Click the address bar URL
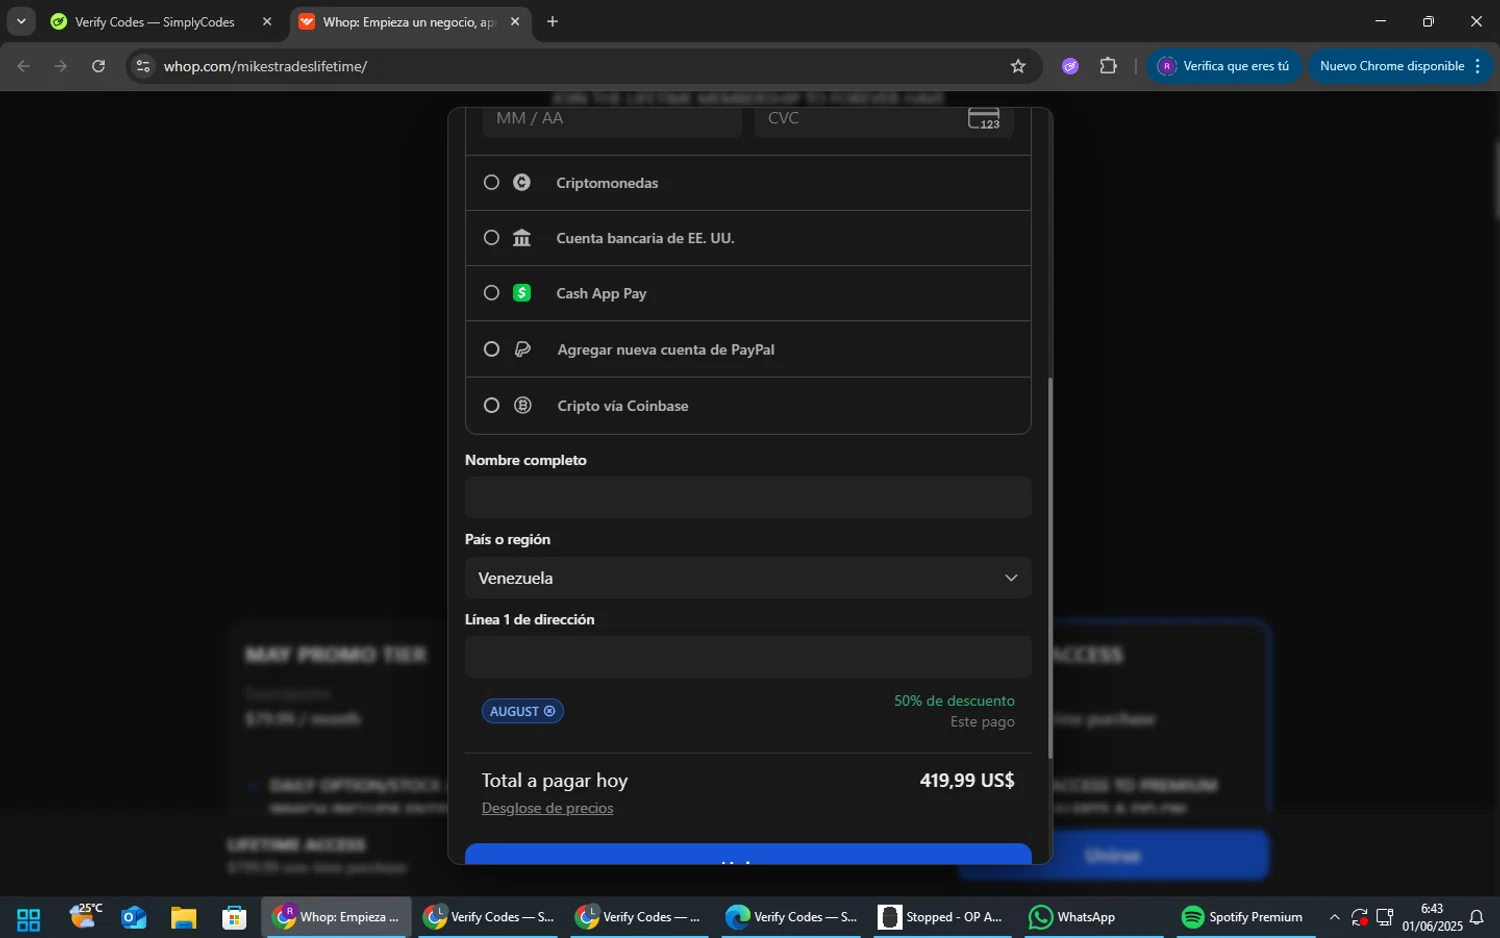The width and height of the screenshot is (1500, 938). [266, 66]
